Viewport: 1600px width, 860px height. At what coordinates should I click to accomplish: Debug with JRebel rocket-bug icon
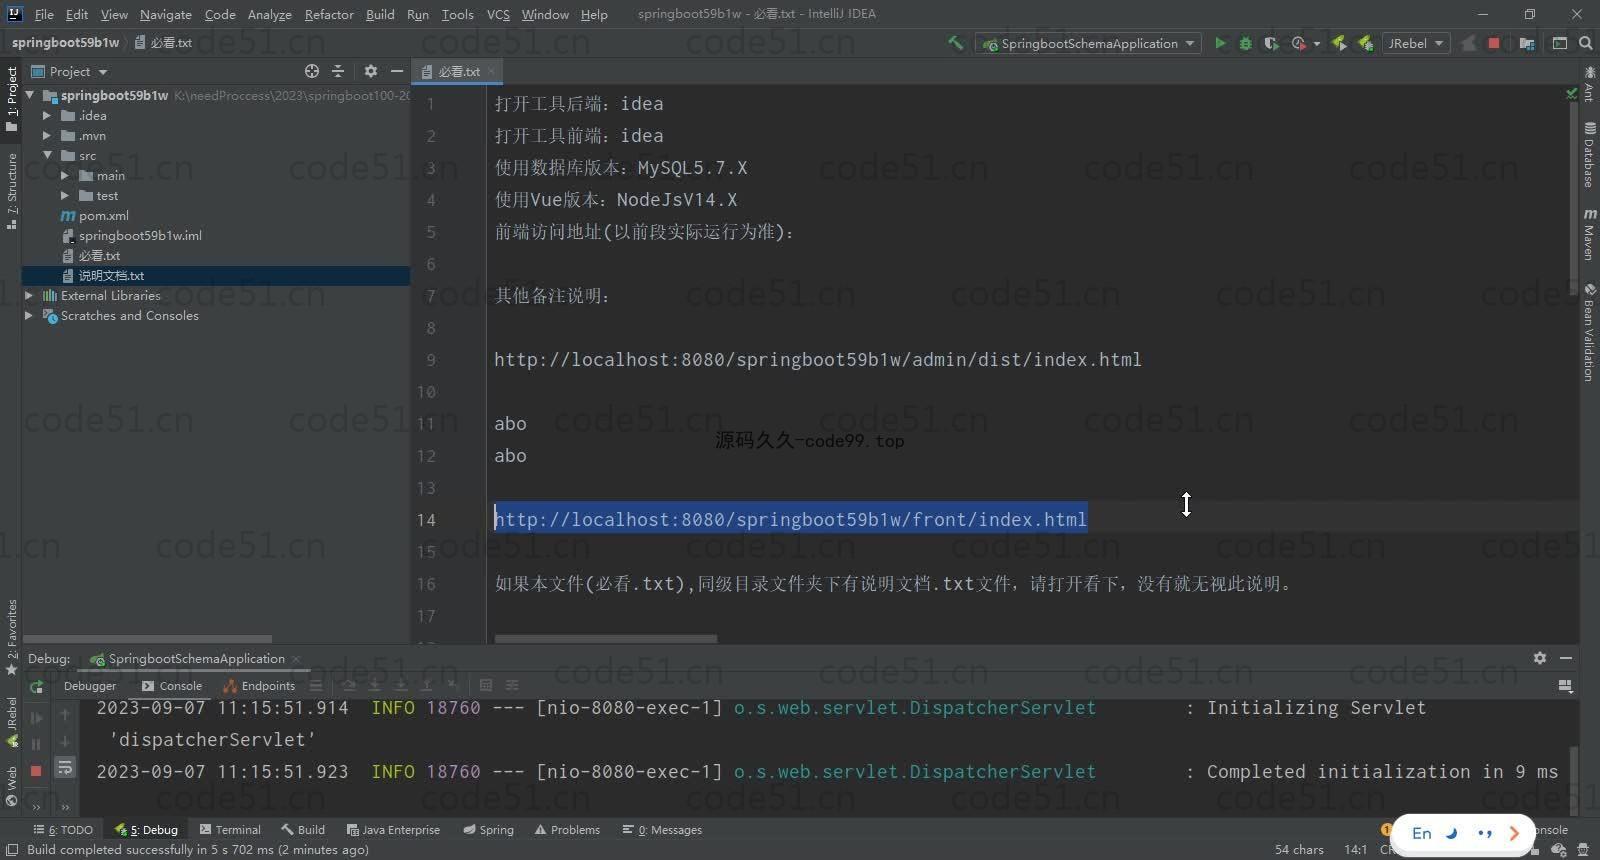point(1365,43)
